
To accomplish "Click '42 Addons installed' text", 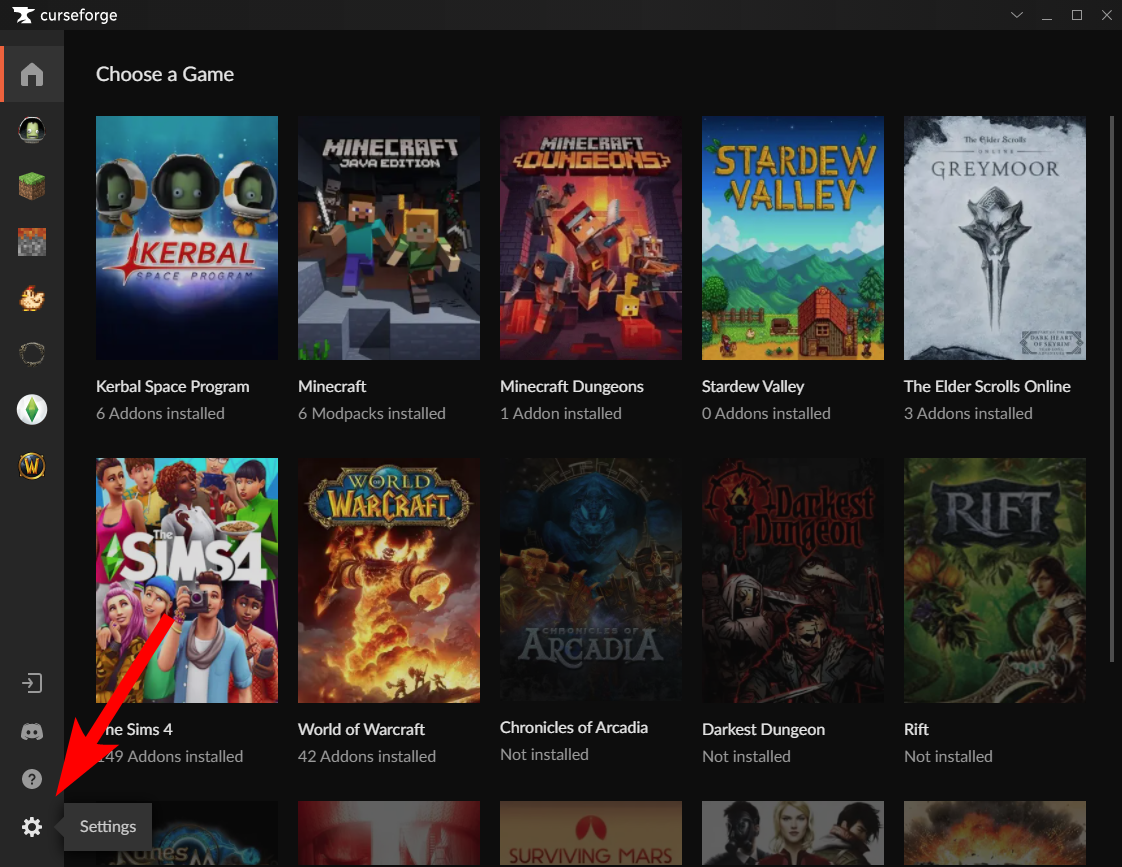I will (x=366, y=756).
